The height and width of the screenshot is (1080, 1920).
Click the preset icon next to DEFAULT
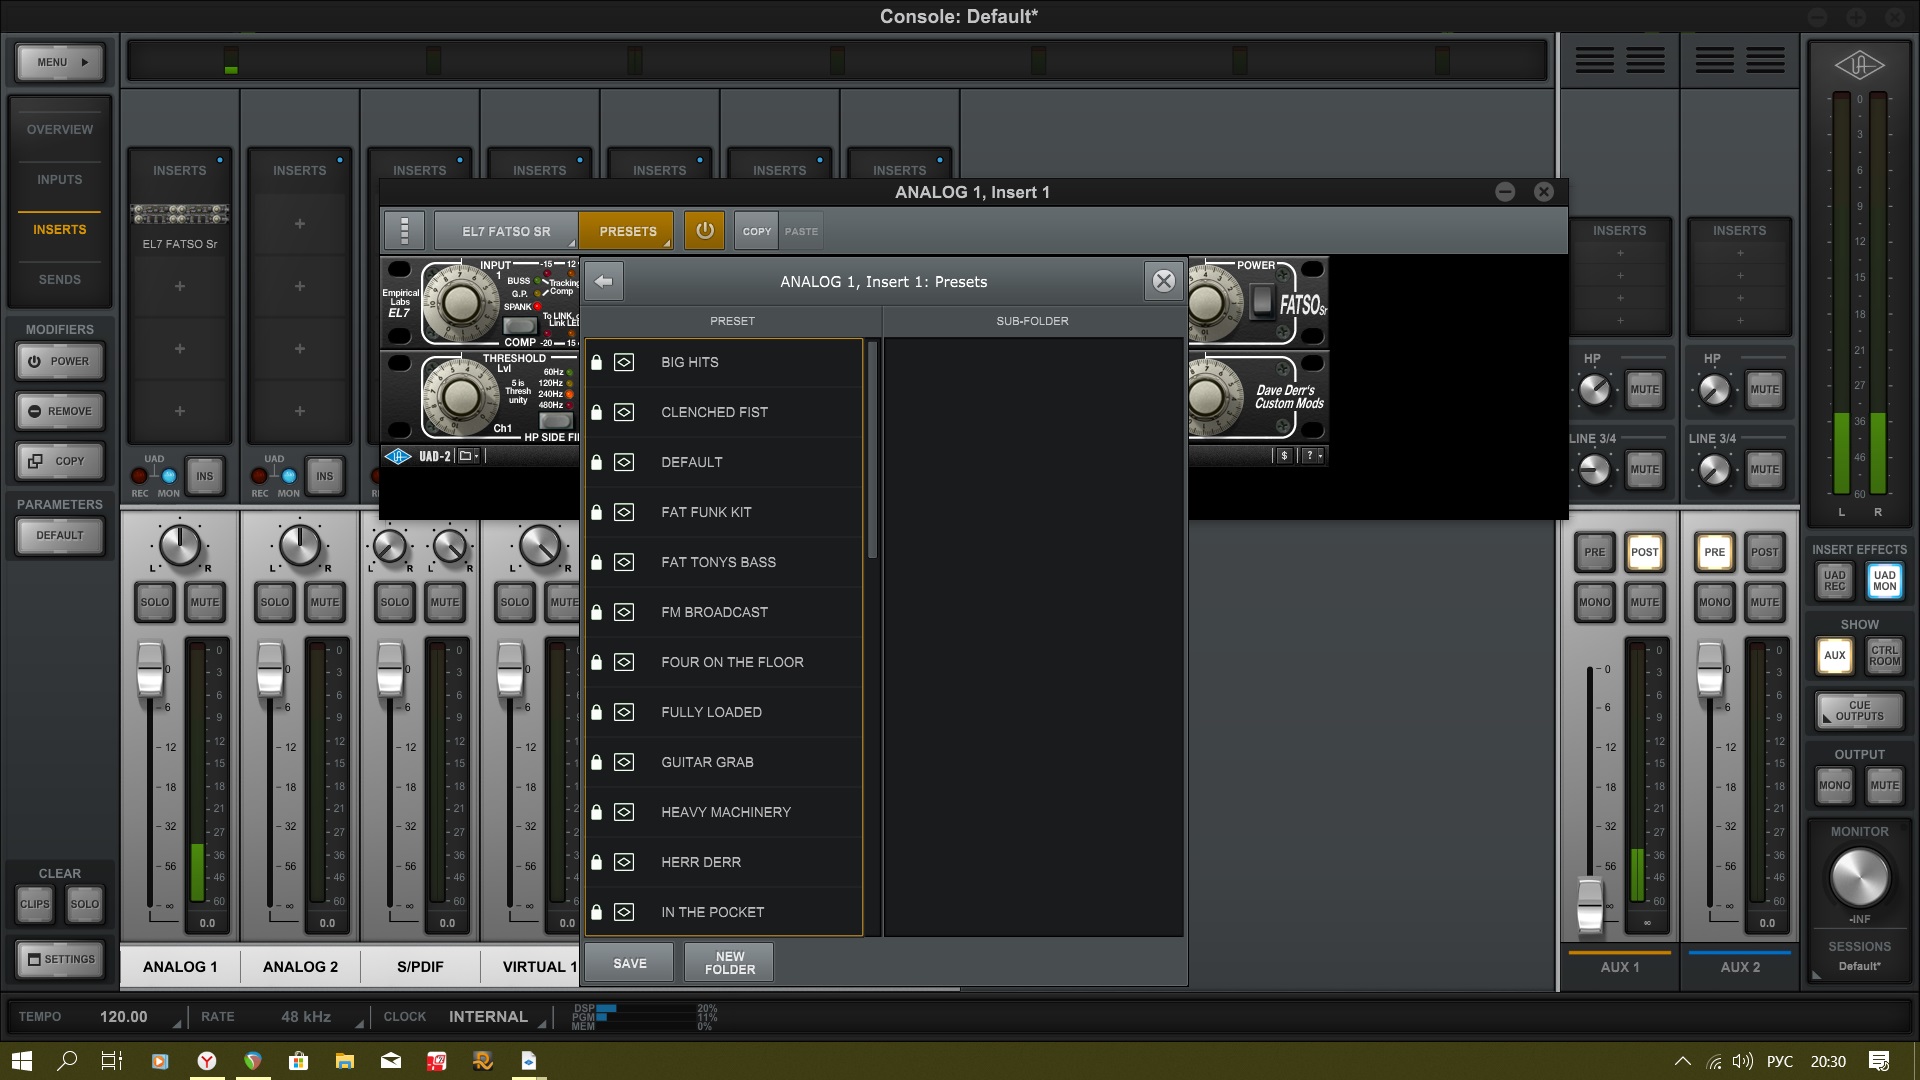tap(624, 462)
